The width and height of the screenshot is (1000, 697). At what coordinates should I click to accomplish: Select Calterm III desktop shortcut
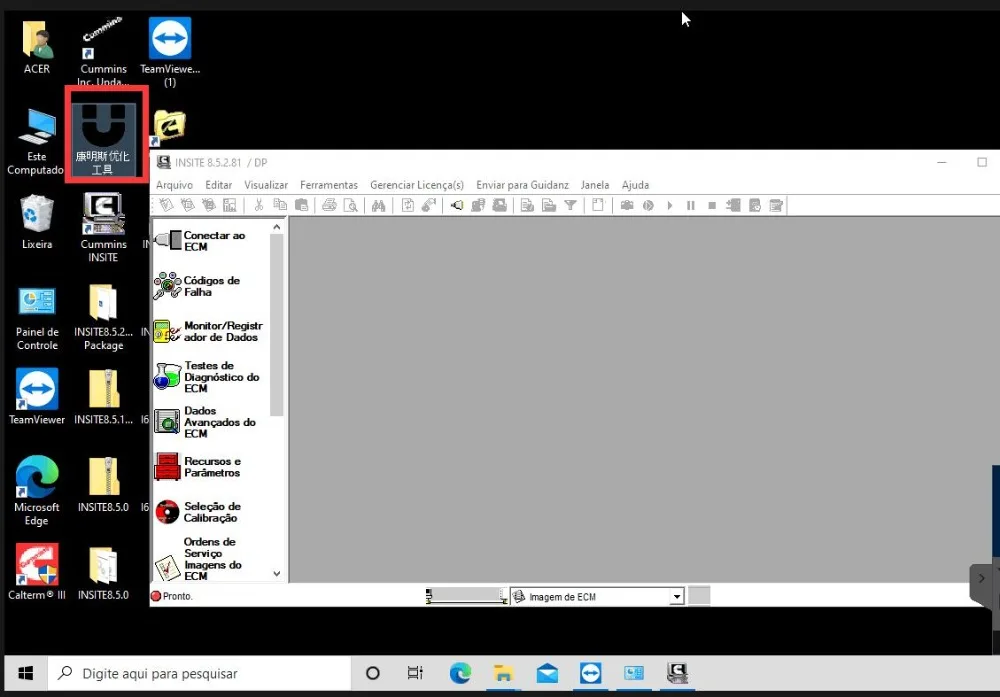click(x=37, y=571)
